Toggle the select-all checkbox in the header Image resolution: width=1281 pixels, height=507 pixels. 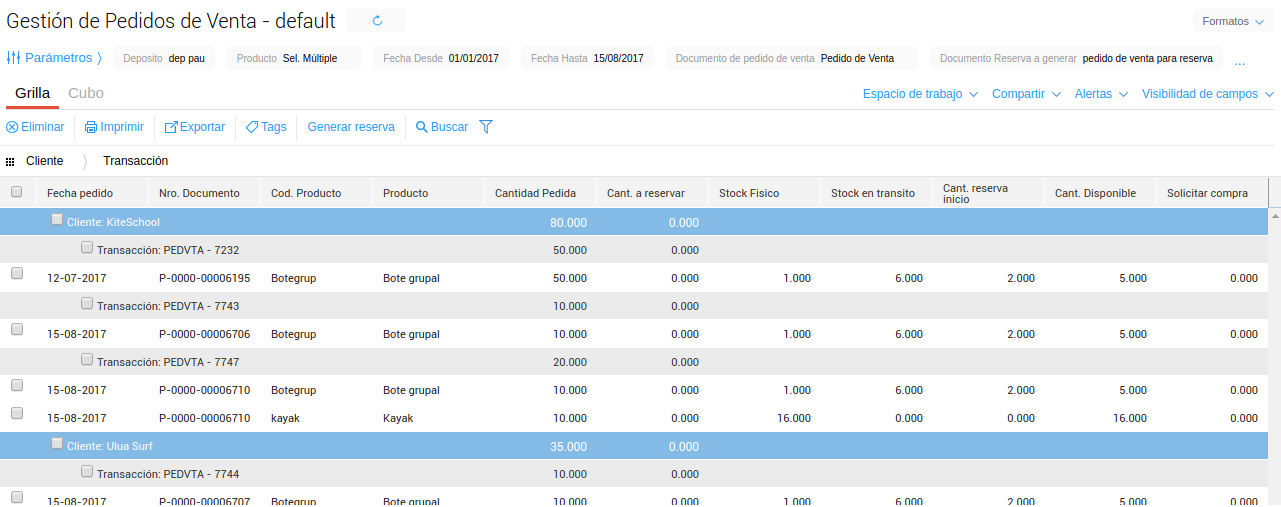16,192
